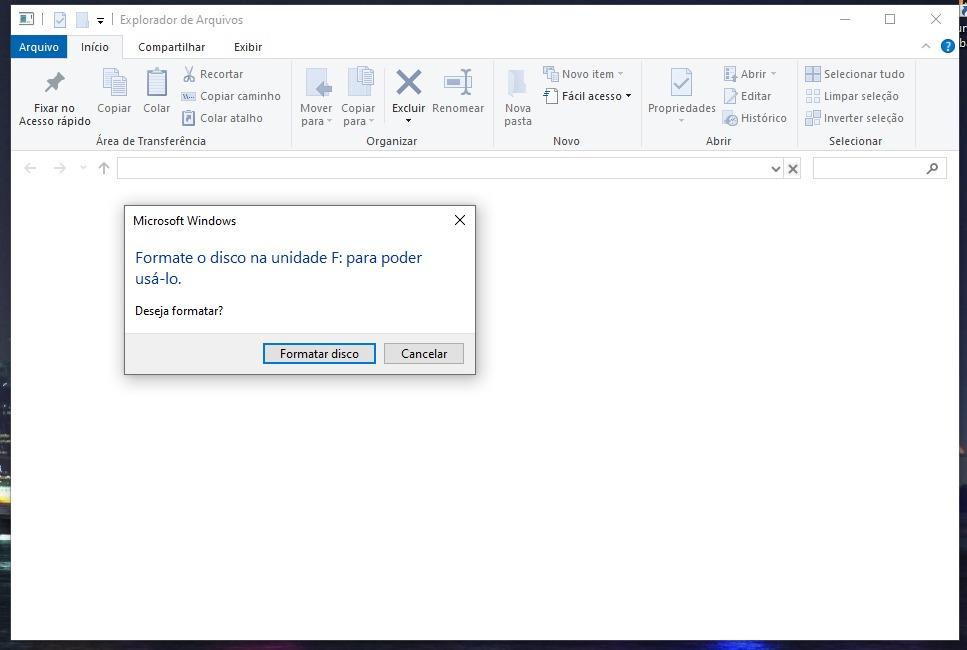Click quick access Propriedades toolbar icon
The image size is (967, 650).
(60, 20)
